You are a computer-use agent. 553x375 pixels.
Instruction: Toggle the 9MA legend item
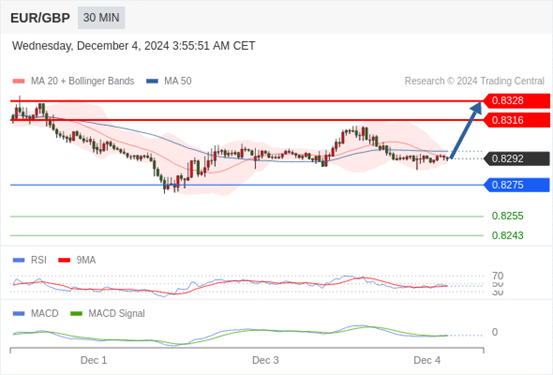77,260
